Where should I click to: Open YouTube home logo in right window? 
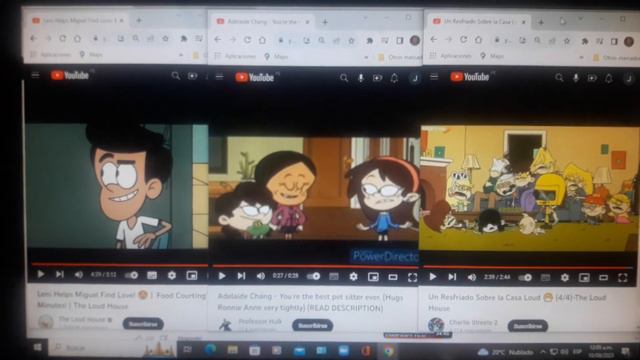click(x=470, y=77)
